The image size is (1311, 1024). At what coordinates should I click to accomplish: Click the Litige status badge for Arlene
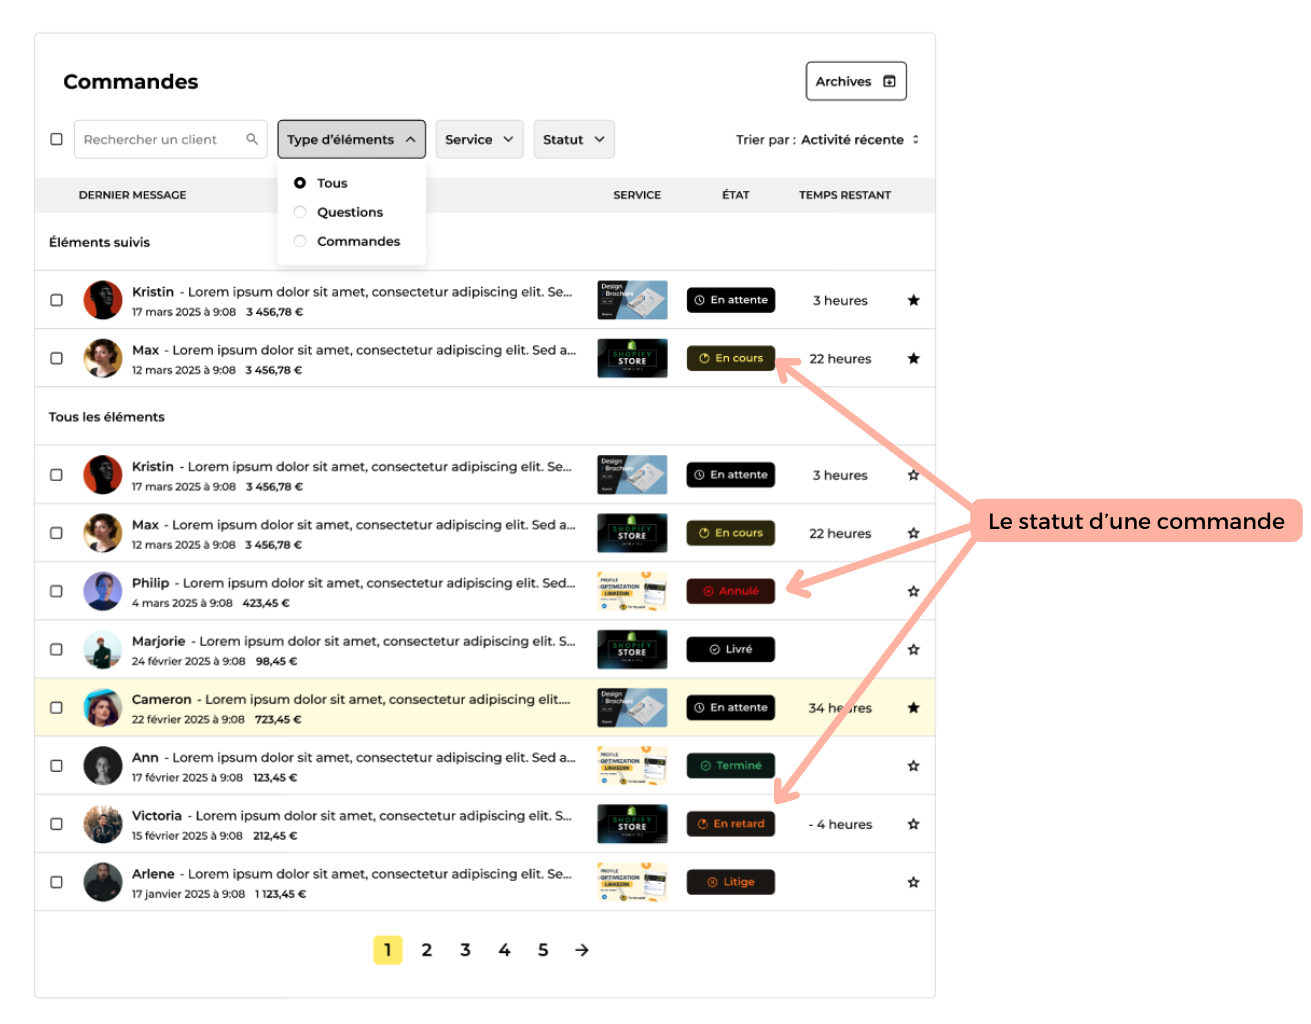point(731,882)
